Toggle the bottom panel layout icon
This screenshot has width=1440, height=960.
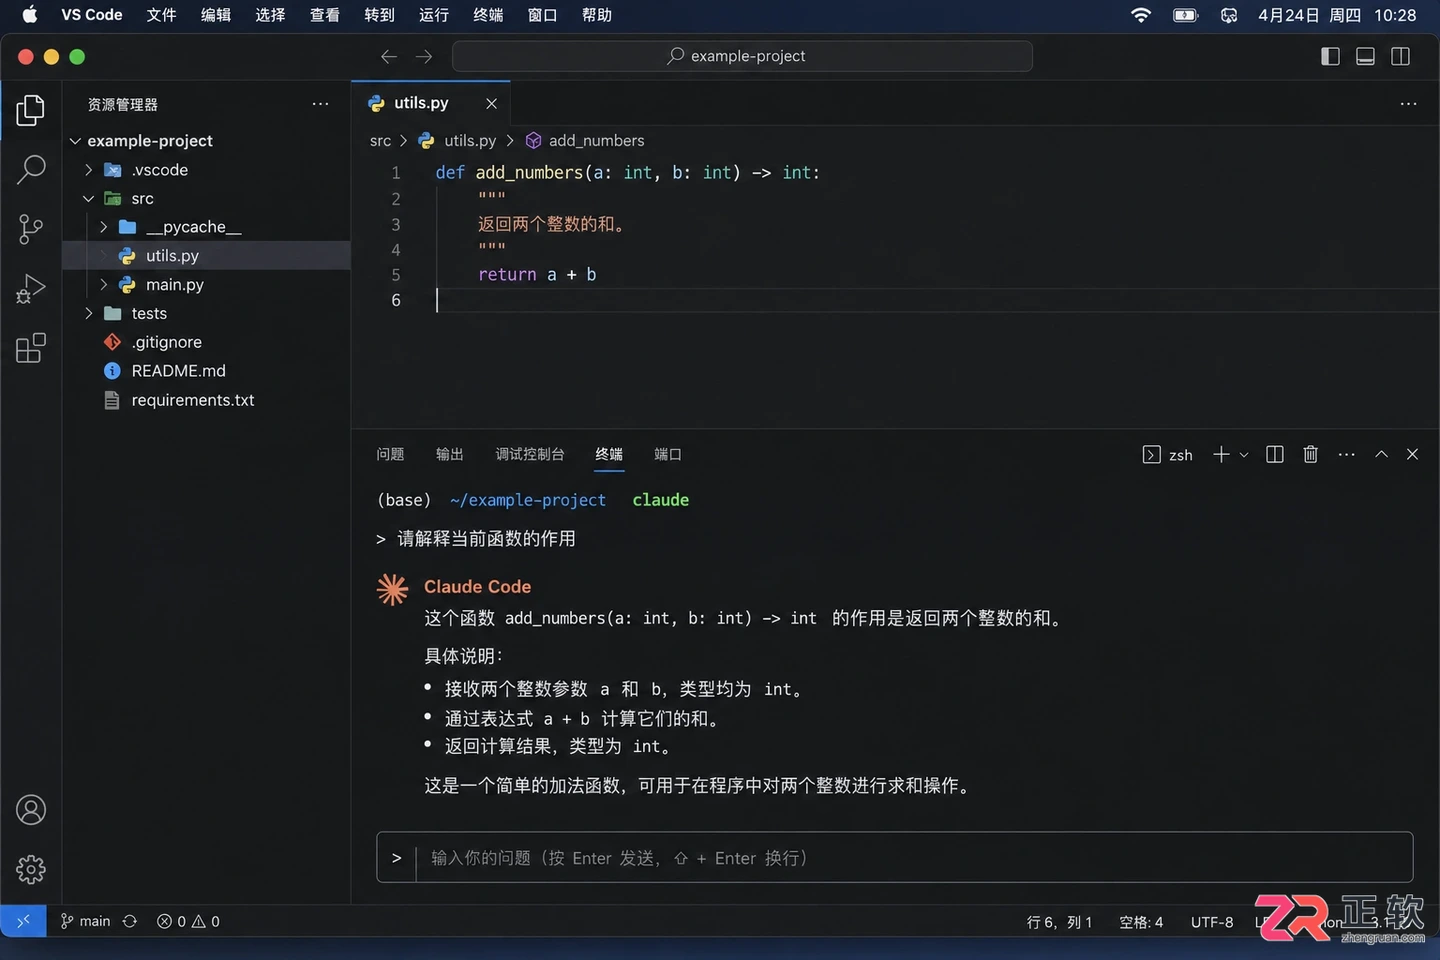click(x=1365, y=56)
